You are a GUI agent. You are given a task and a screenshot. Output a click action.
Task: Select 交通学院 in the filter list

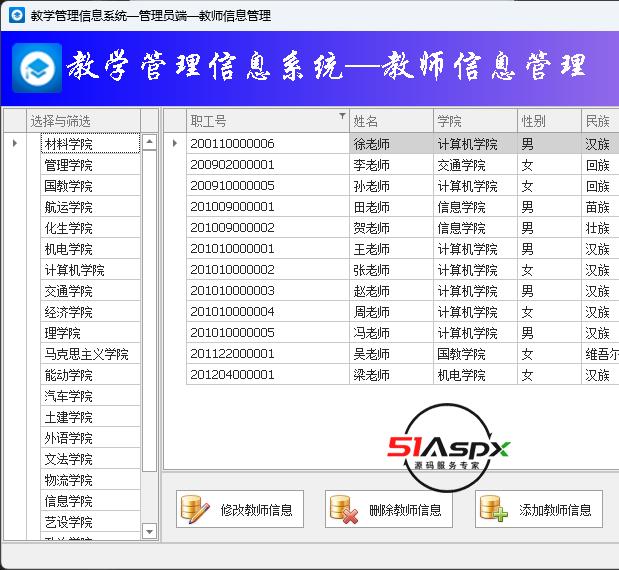[90, 291]
